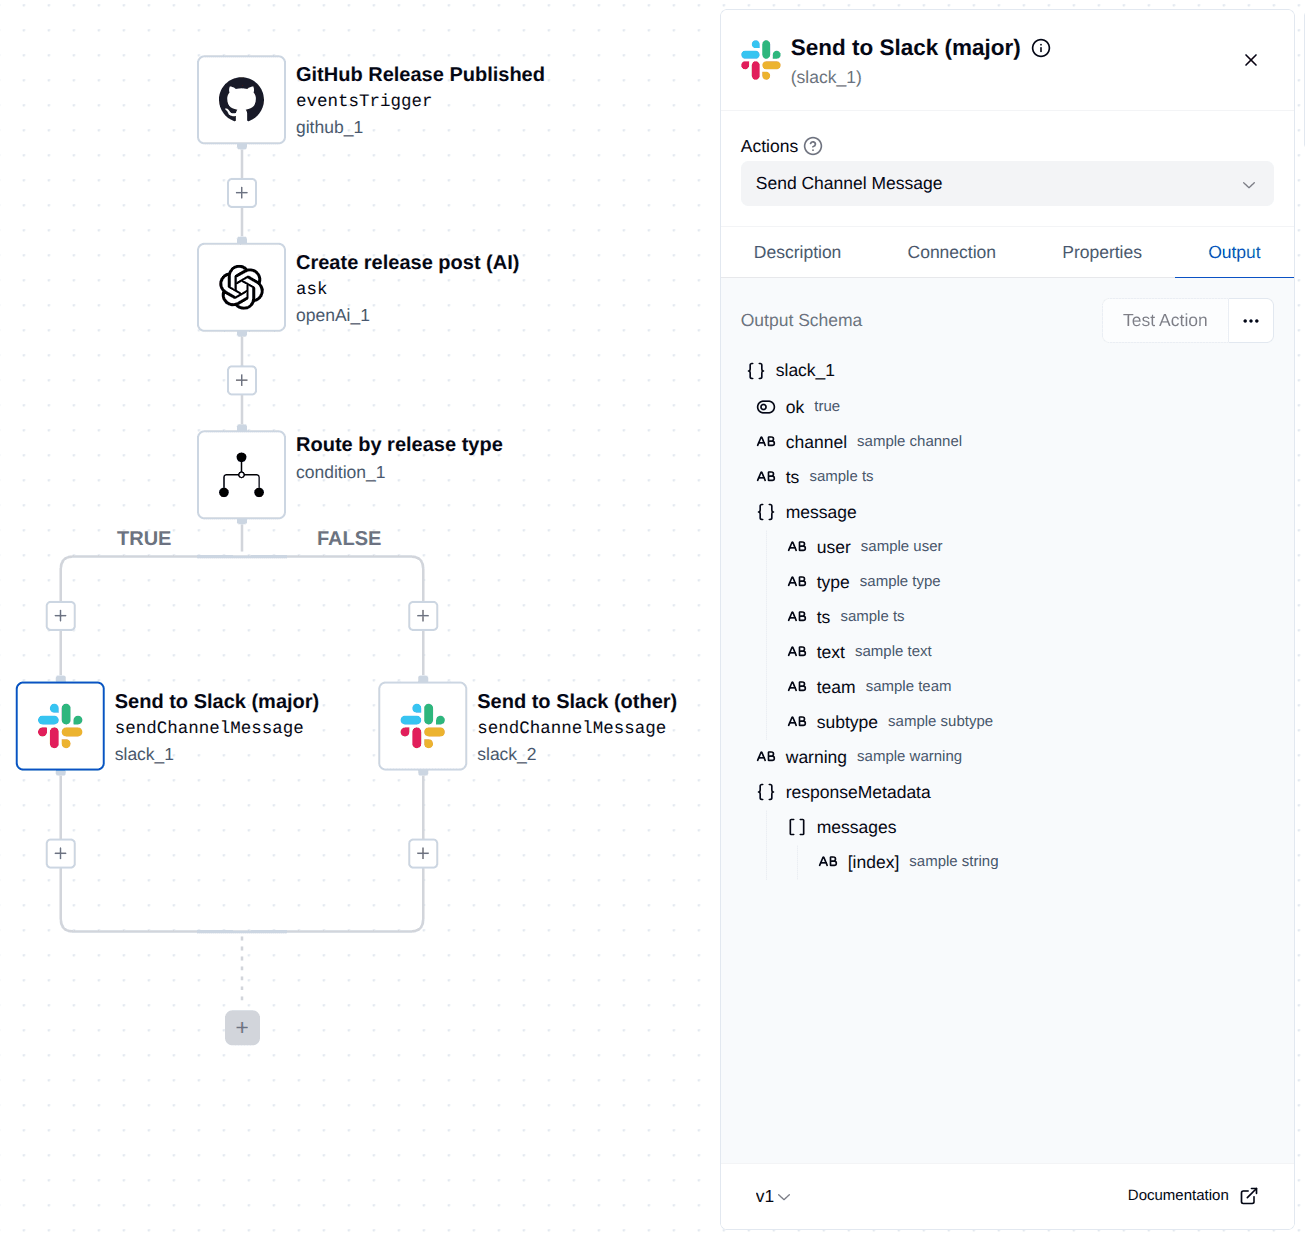Open the three-dot menu beside Test Action
The image size is (1305, 1241).
coord(1250,321)
